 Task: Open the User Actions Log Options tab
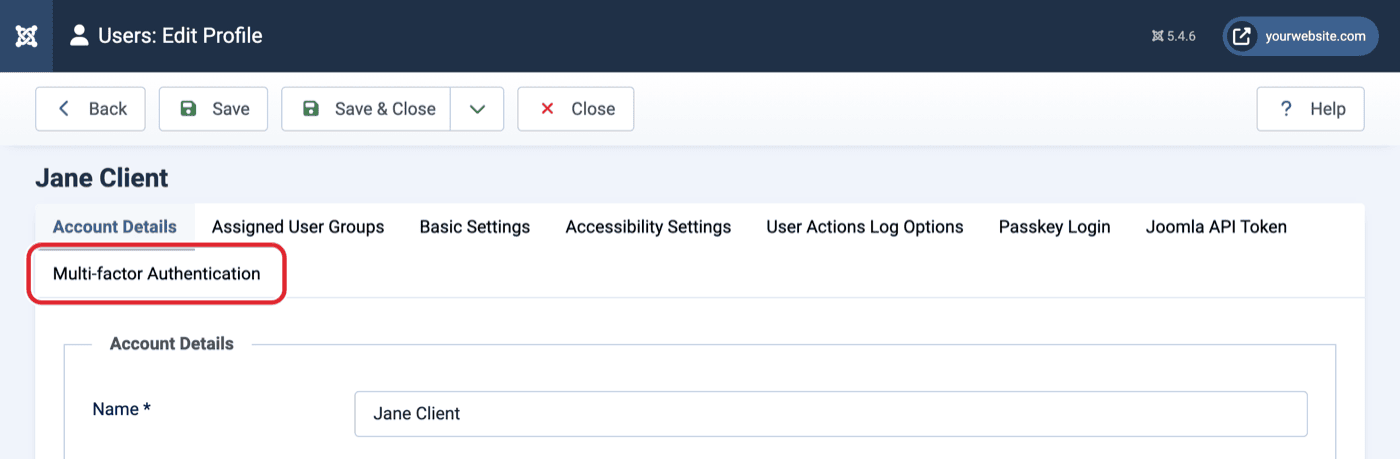tap(865, 227)
